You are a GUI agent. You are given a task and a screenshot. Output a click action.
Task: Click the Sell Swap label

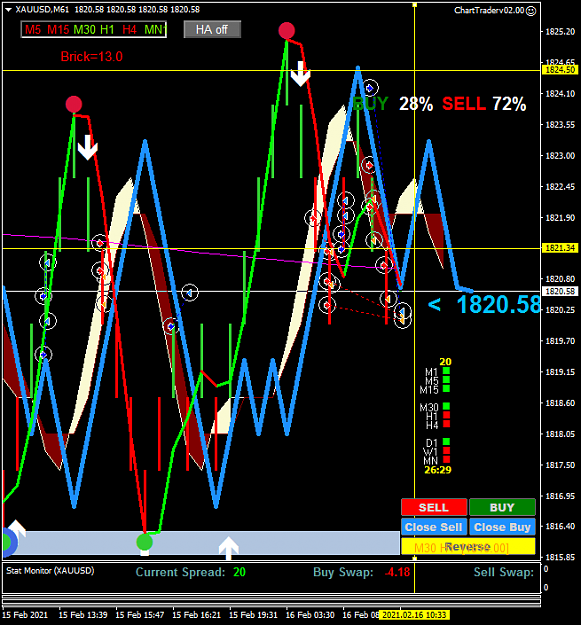pyautogui.click(x=504, y=572)
